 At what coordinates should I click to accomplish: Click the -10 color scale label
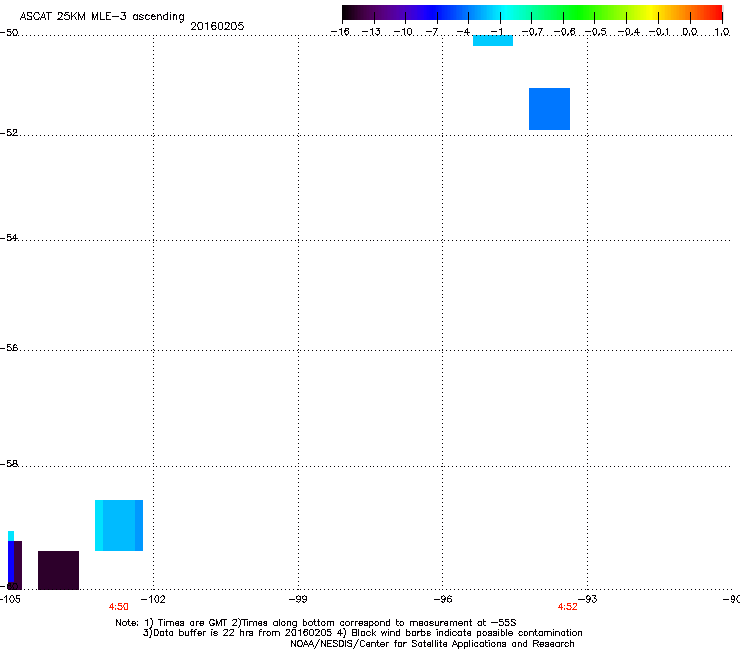point(403,32)
